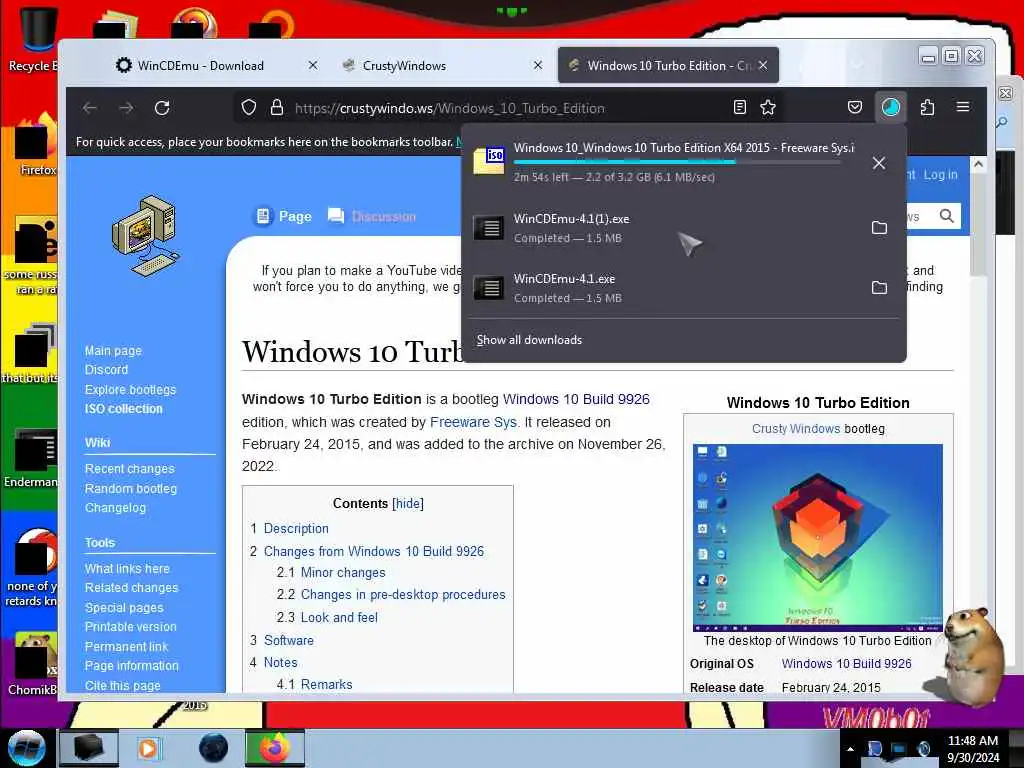Viewport: 1024px width, 768px height.
Task: Open Original OS Windows 10 Build 9926 link
Action: (x=846, y=664)
